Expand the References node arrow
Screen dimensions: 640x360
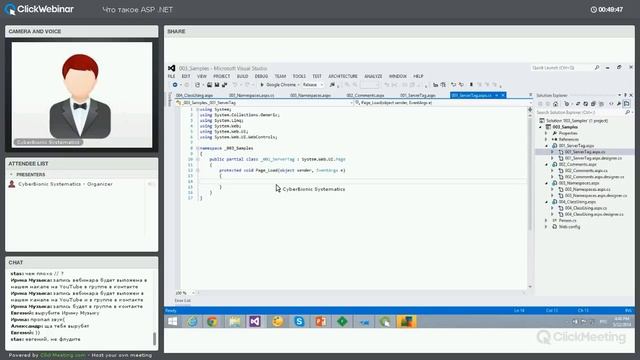pos(546,139)
